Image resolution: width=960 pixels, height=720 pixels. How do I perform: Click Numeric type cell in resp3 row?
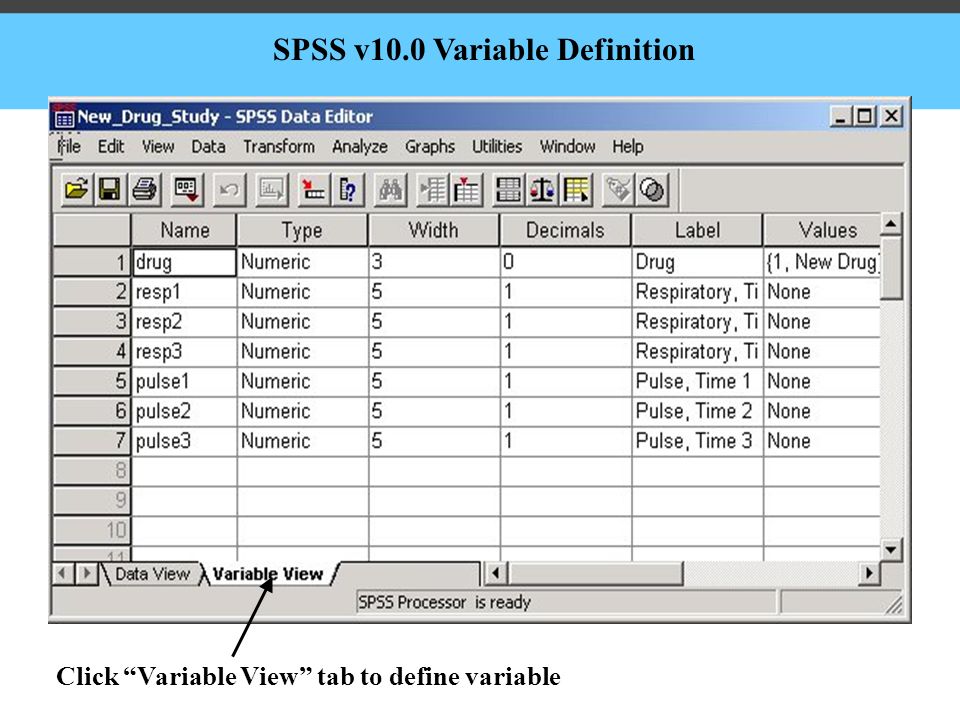coord(302,351)
